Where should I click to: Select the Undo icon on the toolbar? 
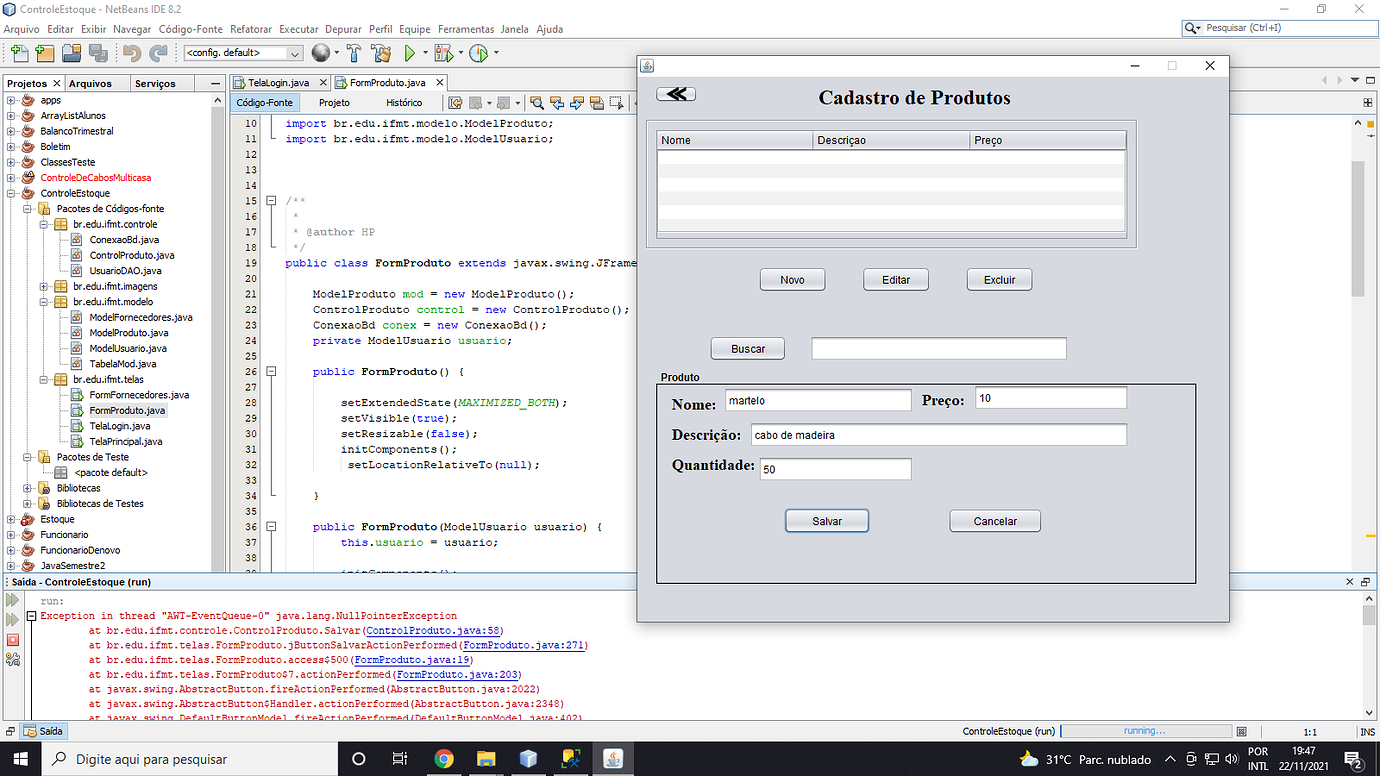pyautogui.click(x=132, y=51)
